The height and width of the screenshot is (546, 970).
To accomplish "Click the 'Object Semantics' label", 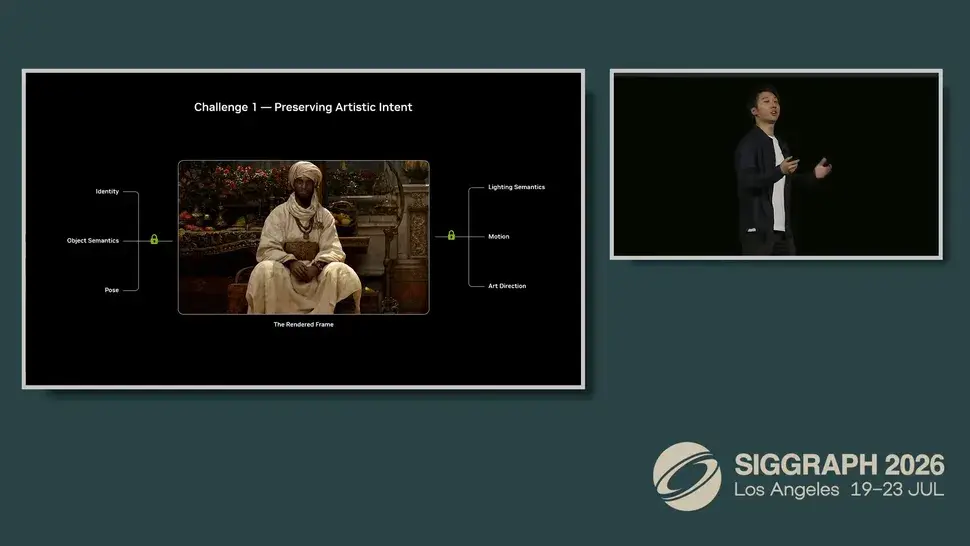I will tap(93, 241).
